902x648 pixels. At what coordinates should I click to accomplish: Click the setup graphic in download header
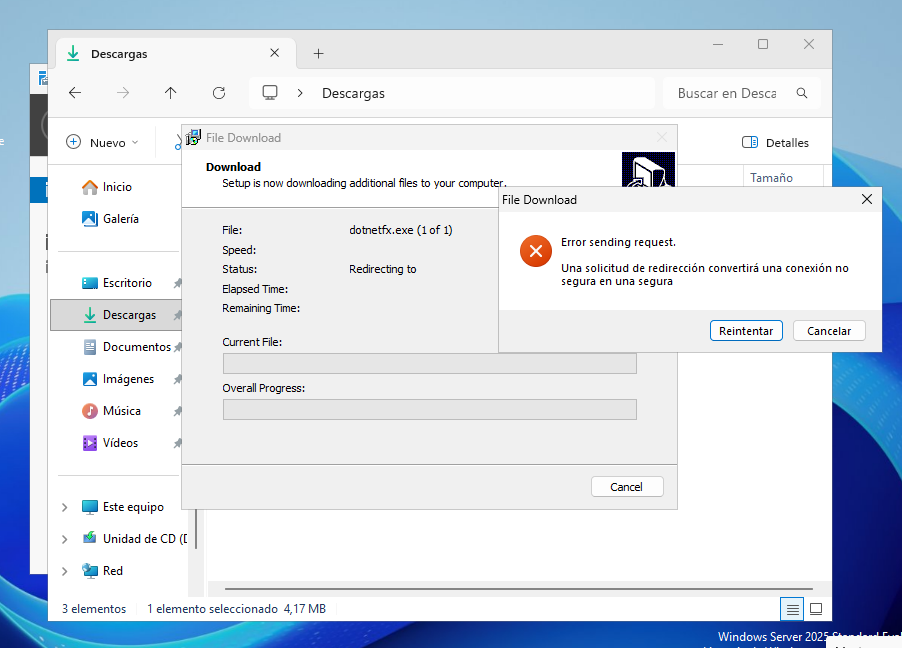[x=648, y=169]
